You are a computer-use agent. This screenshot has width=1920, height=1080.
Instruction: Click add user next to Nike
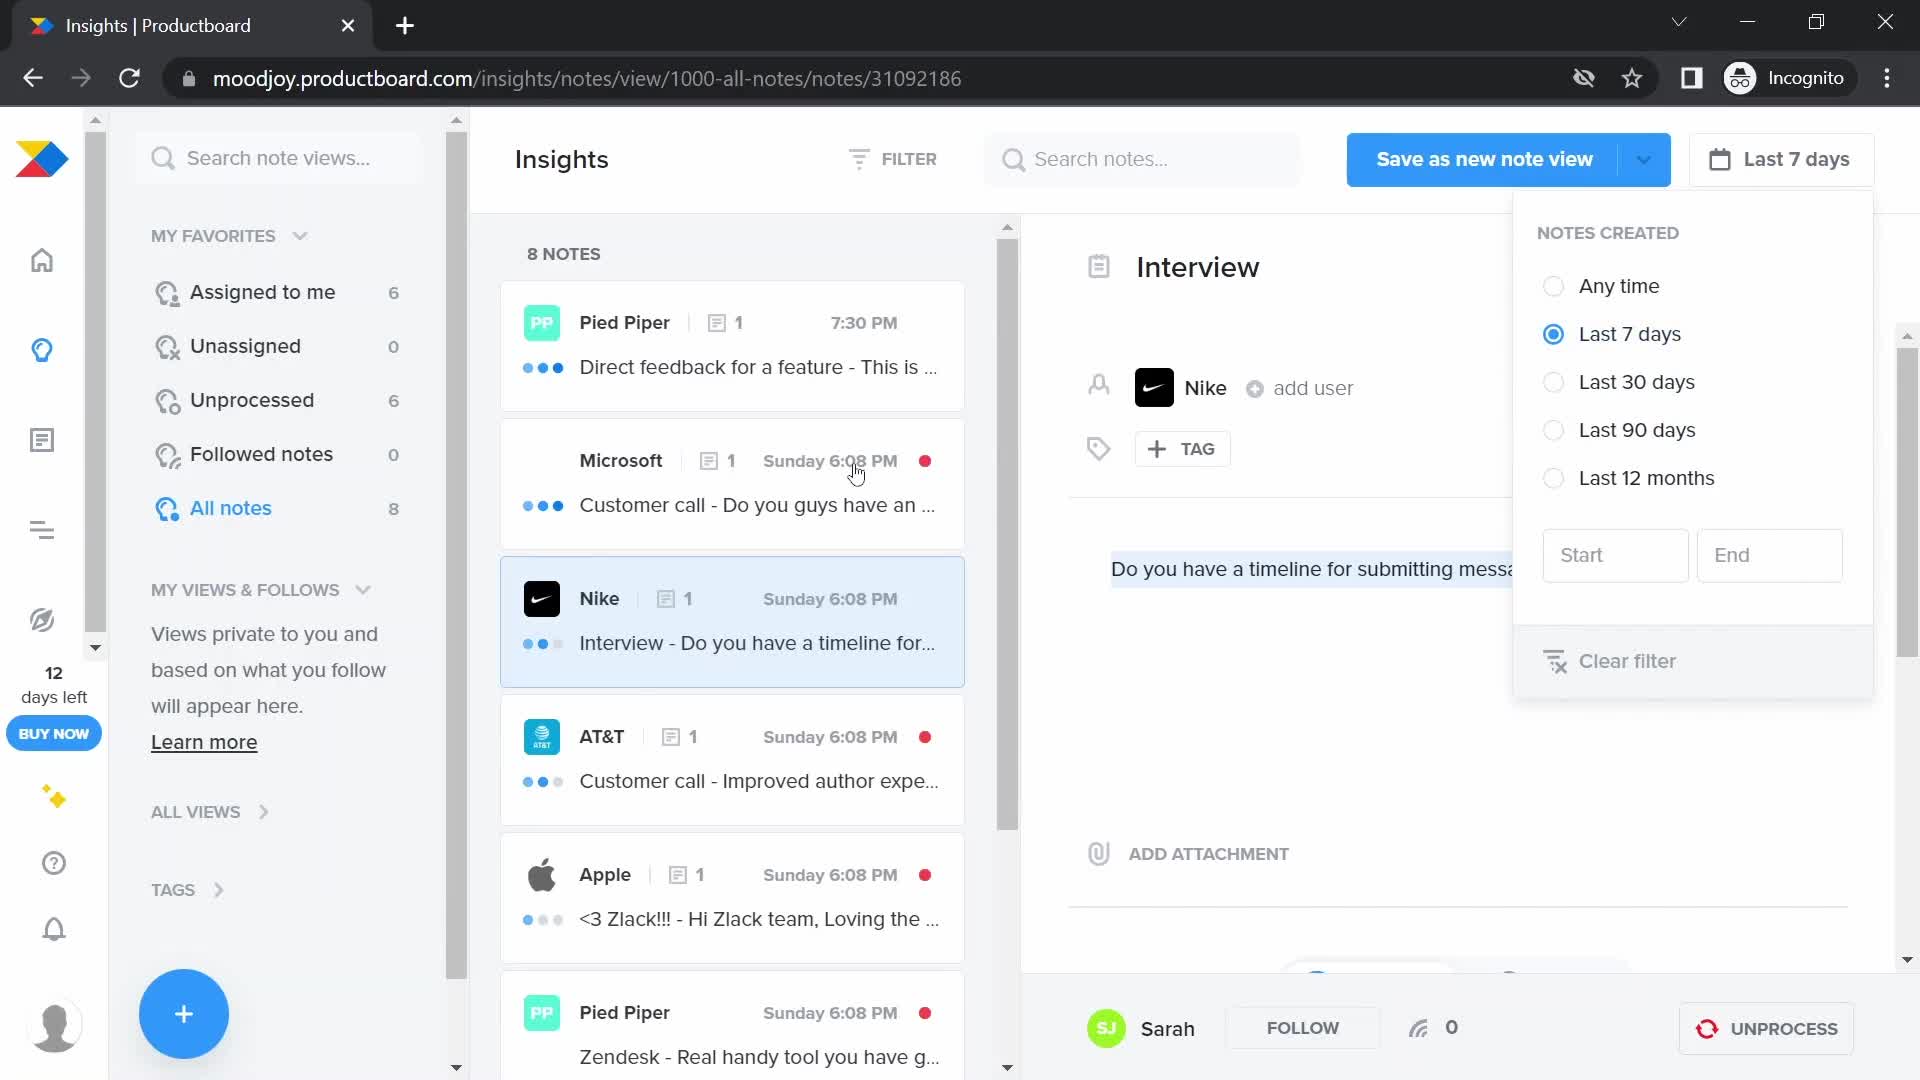[1299, 389]
